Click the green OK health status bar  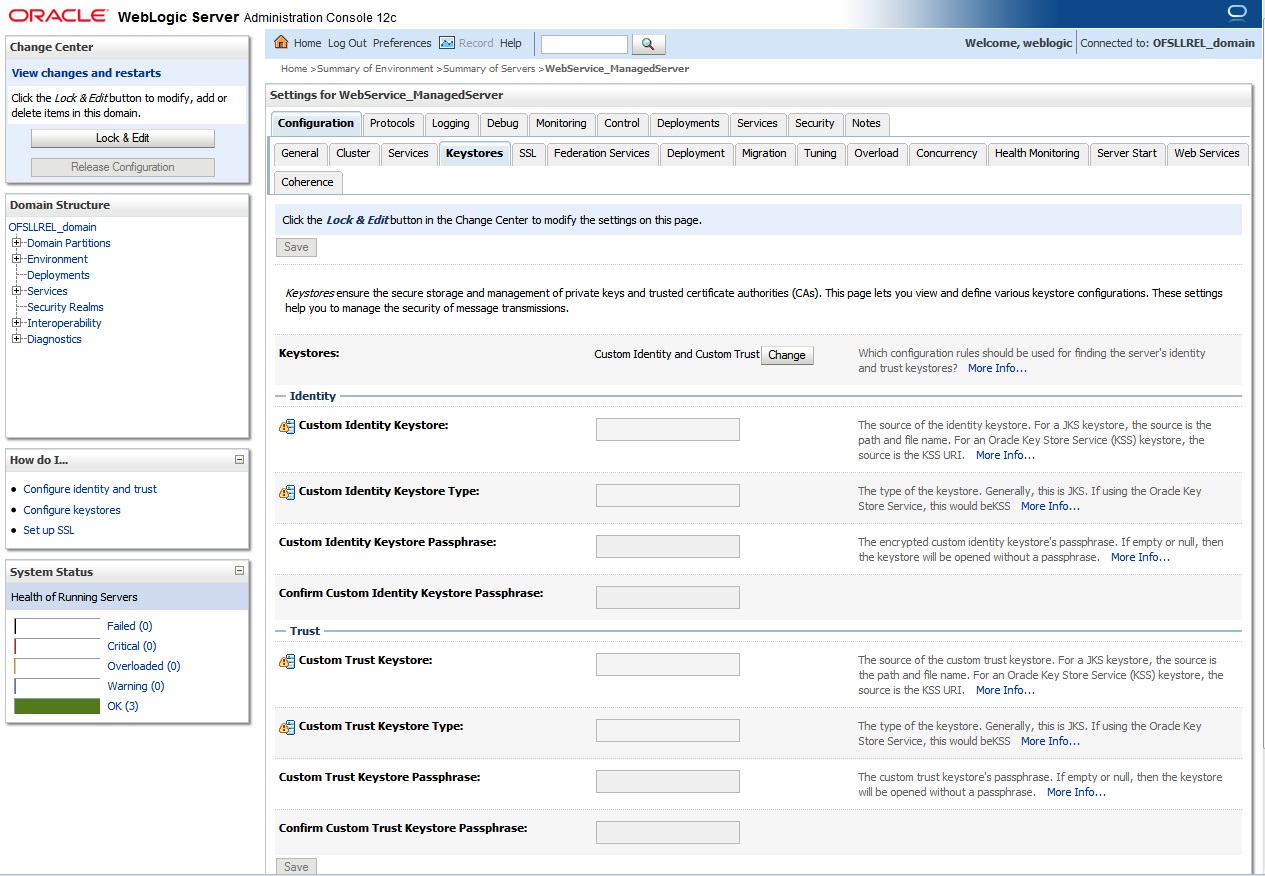point(57,706)
